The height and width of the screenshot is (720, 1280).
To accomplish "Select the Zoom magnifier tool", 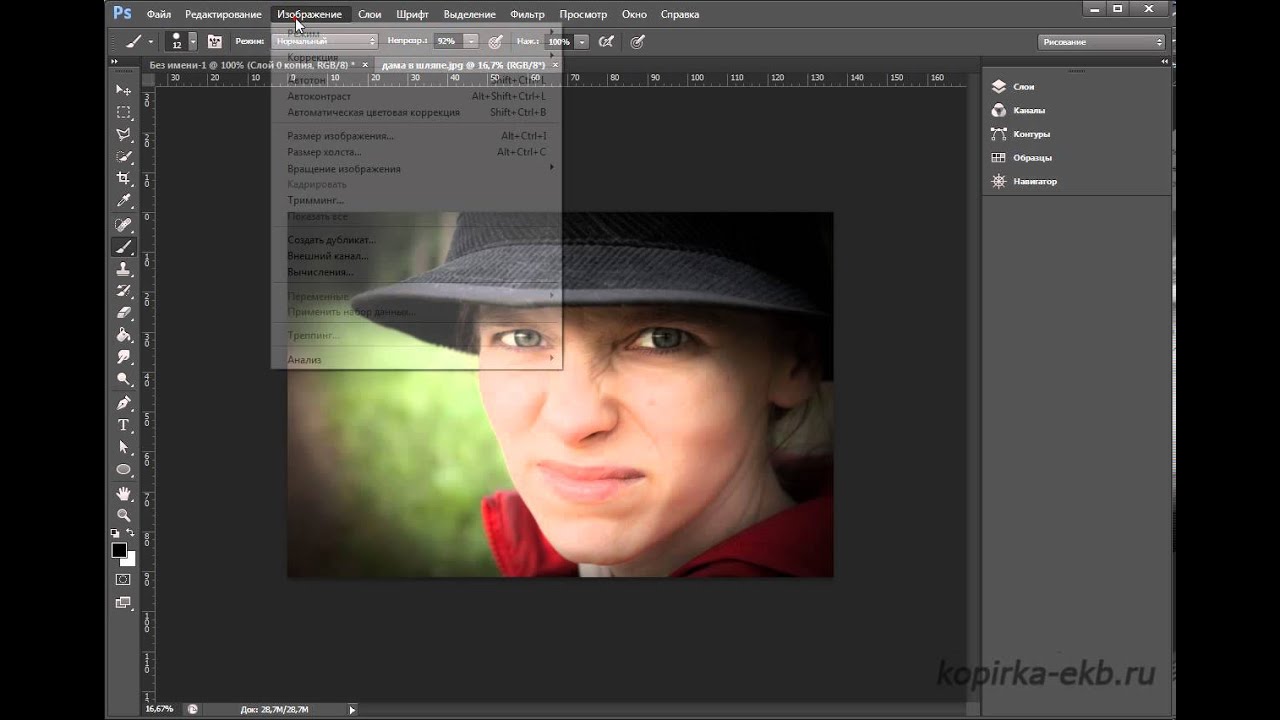I will point(124,515).
